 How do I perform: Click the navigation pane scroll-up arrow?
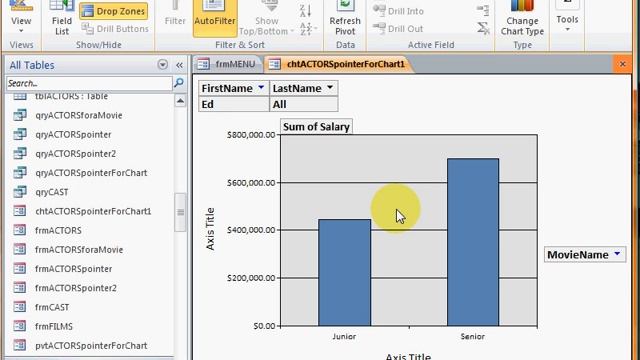[x=180, y=100]
